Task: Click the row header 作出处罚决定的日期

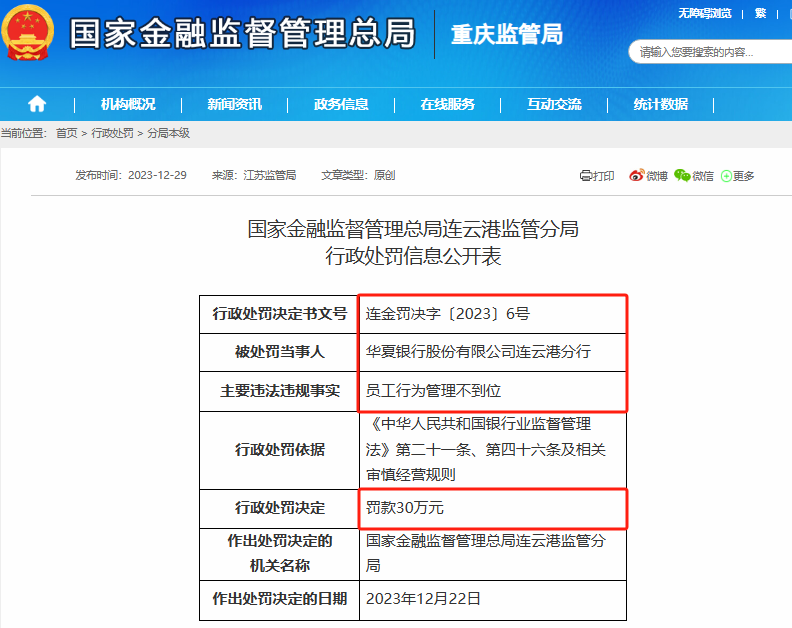Action: pyautogui.click(x=280, y=600)
